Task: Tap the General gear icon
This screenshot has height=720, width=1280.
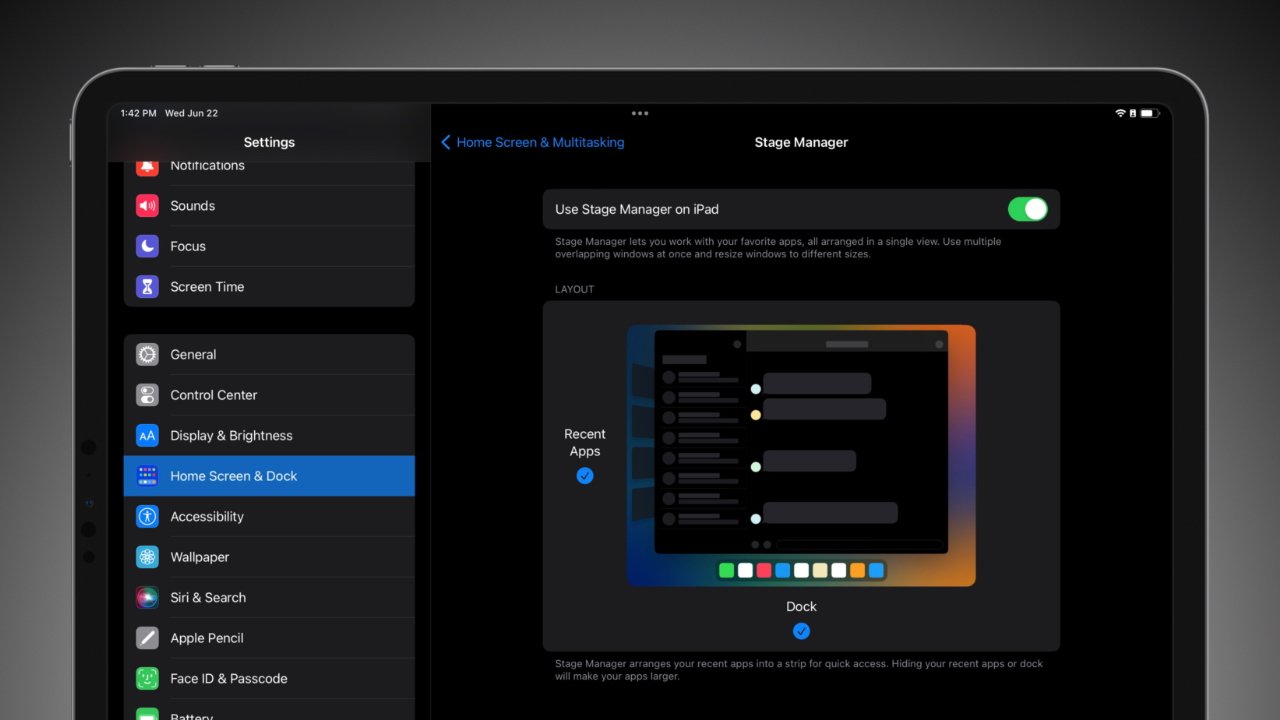Action: 147,354
